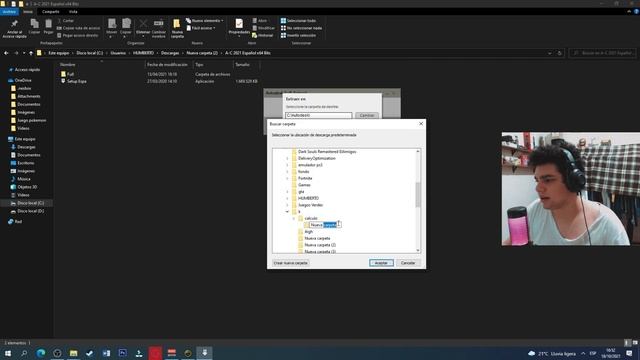
Task: Click Modificar in the ribbon
Action: click(263, 28)
